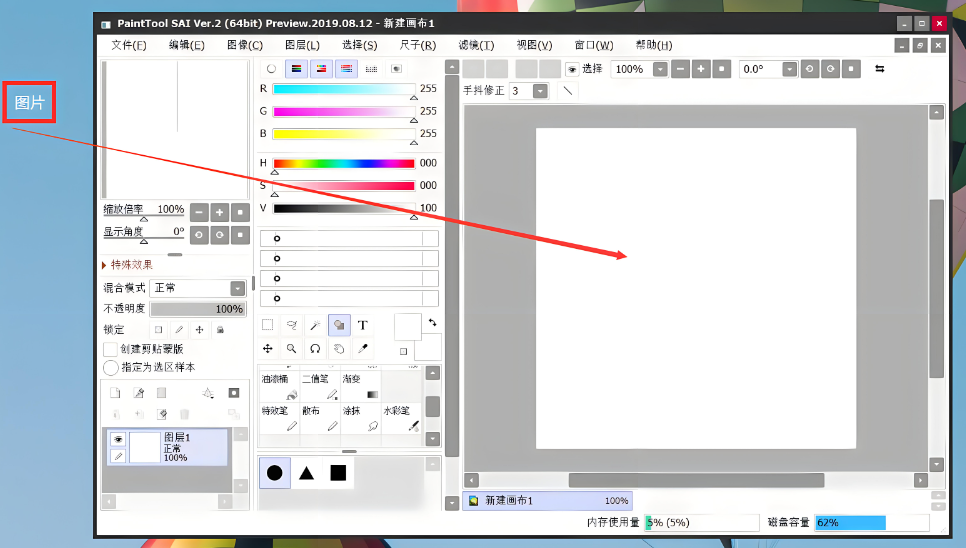Zoom in on canvas from top toolbar
This screenshot has width=966, height=548.
700,69
